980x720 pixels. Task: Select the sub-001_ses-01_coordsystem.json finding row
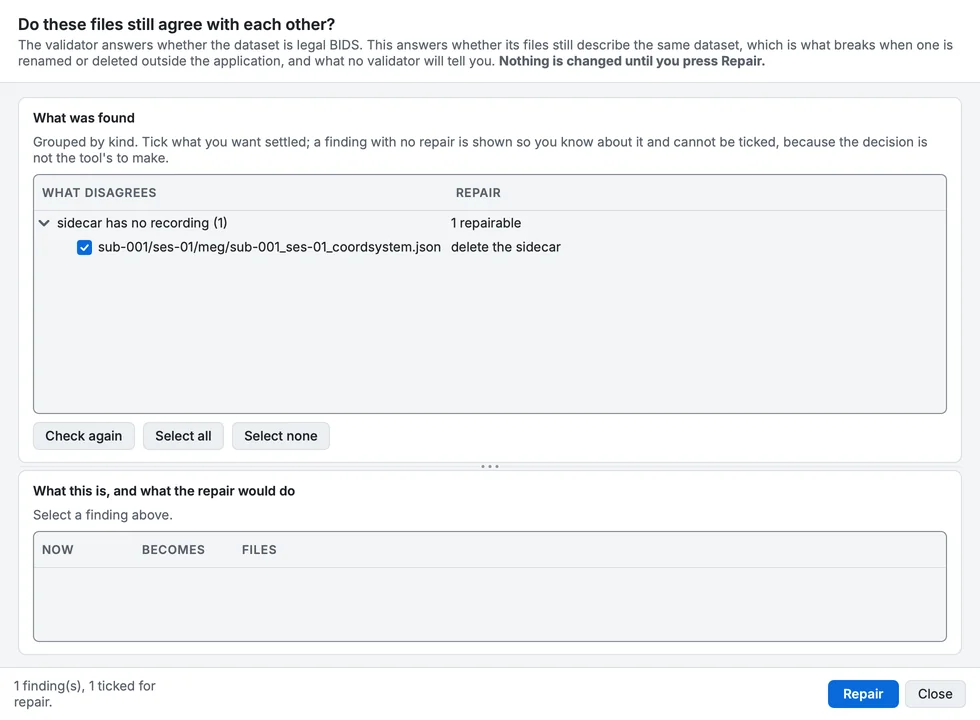click(x=490, y=248)
